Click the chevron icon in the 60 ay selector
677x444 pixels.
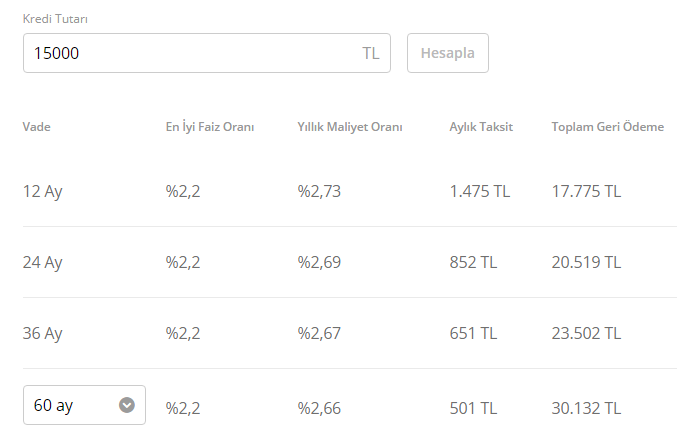pyautogui.click(x=127, y=405)
